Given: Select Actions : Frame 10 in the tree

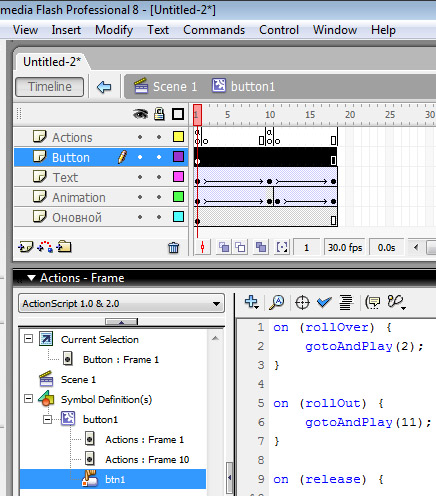Looking at the screenshot, I should (147, 460).
